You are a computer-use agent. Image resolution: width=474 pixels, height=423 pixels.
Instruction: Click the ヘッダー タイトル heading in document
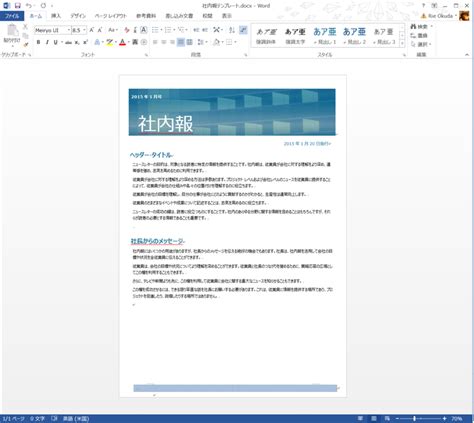151,155
